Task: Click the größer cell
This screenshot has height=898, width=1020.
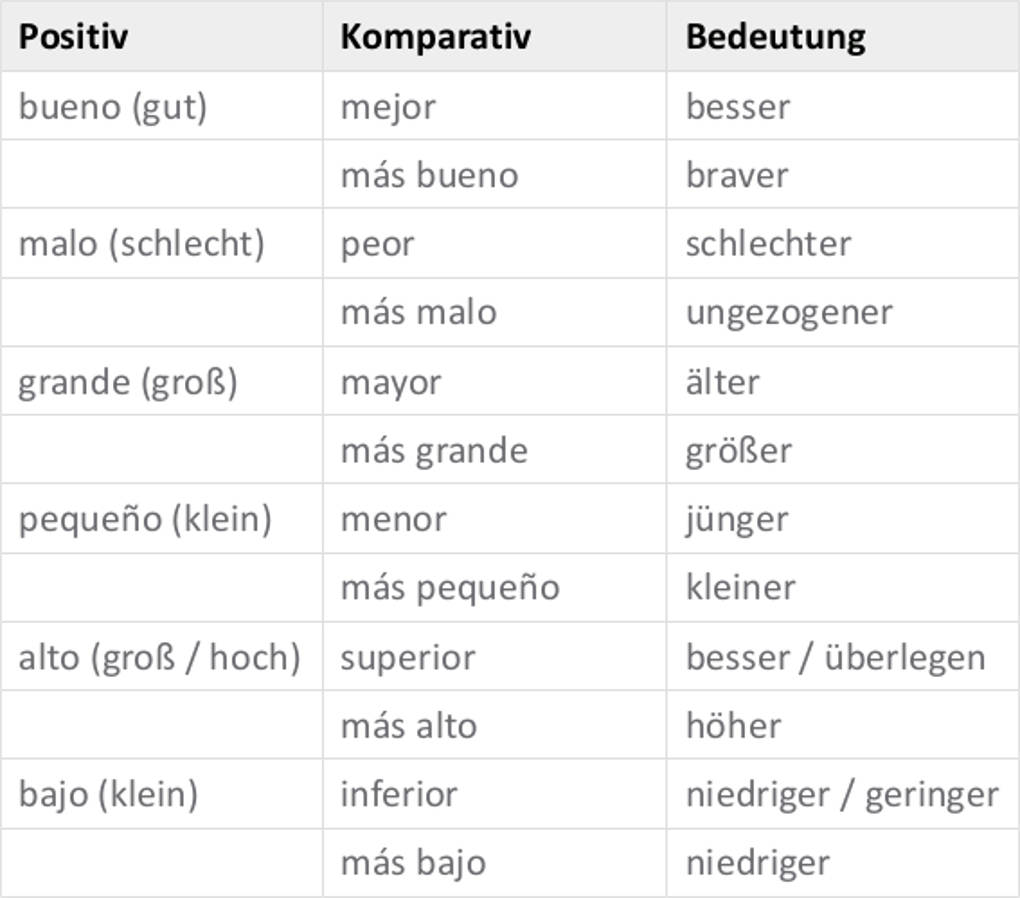Action: point(738,451)
